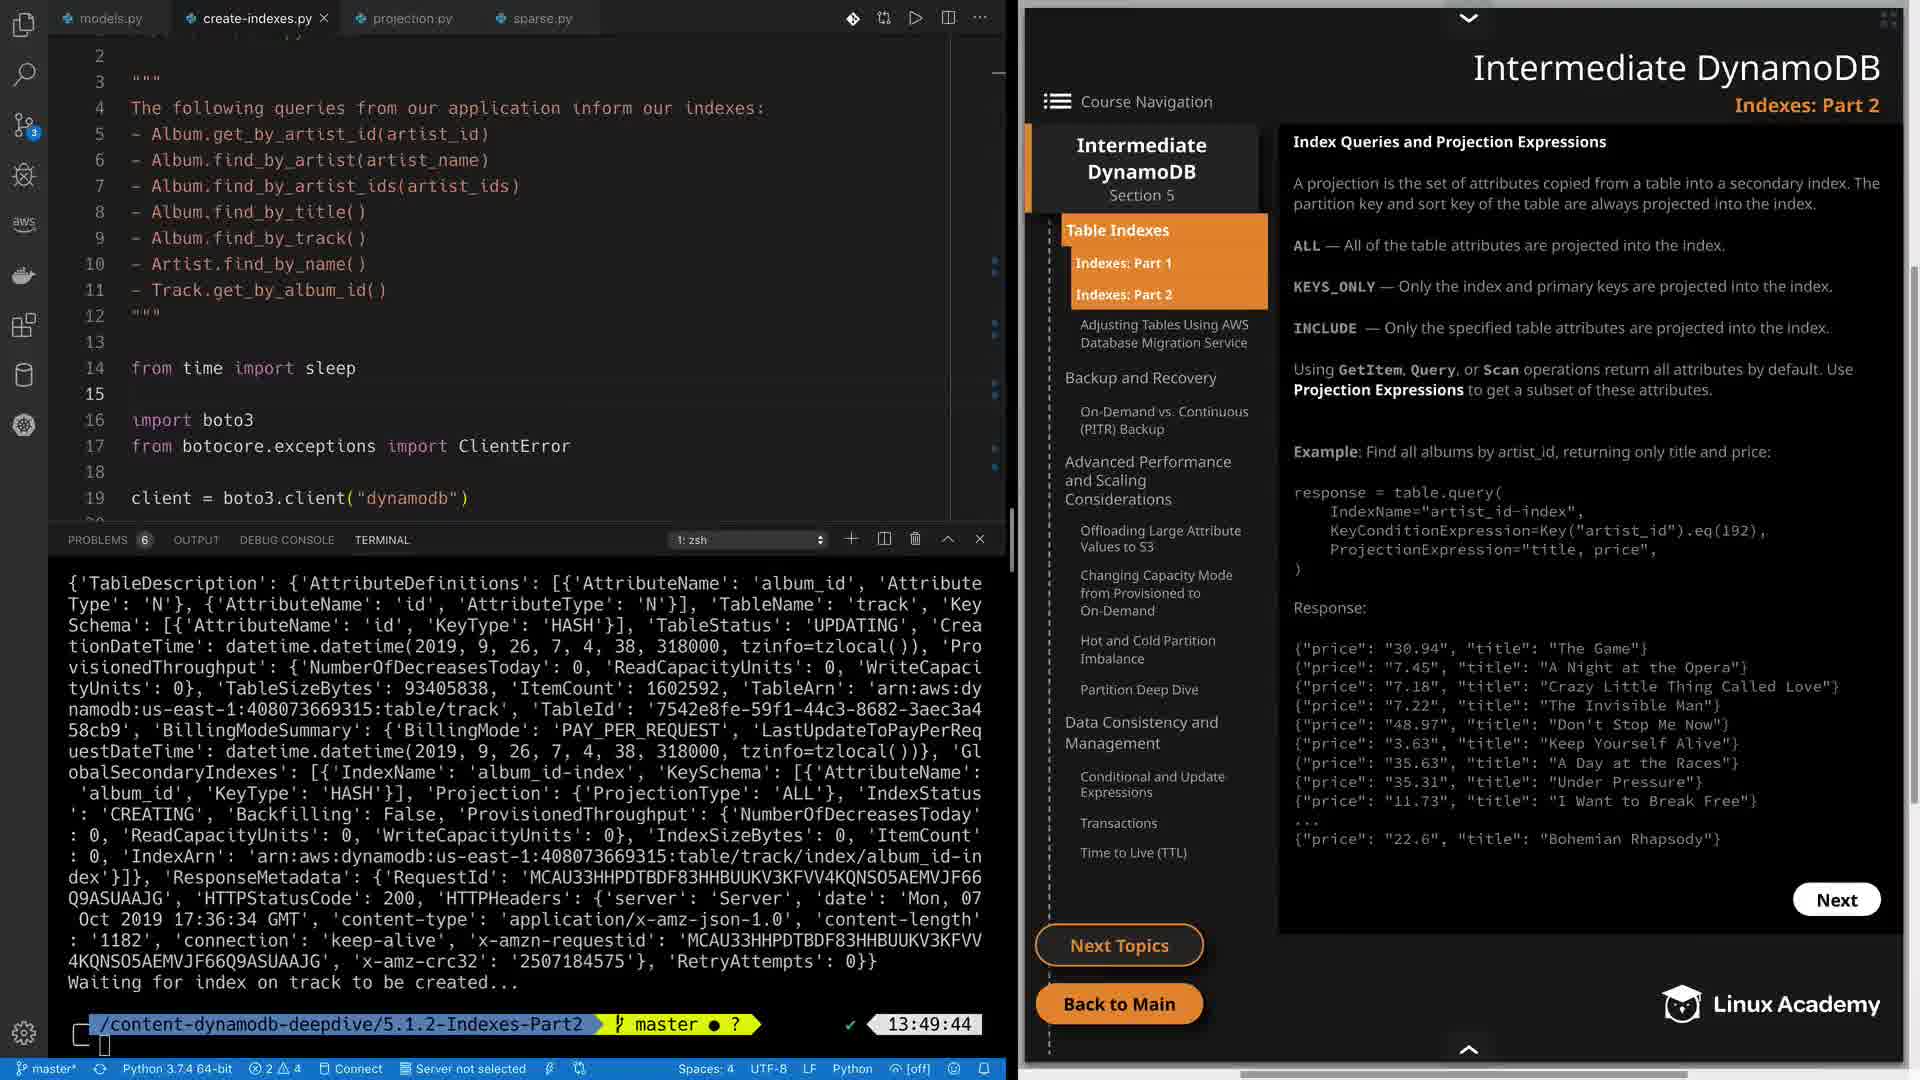1920x1080 pixels.
Task: Open the Explorer icon in activity bar
Action: pos(24,25)
